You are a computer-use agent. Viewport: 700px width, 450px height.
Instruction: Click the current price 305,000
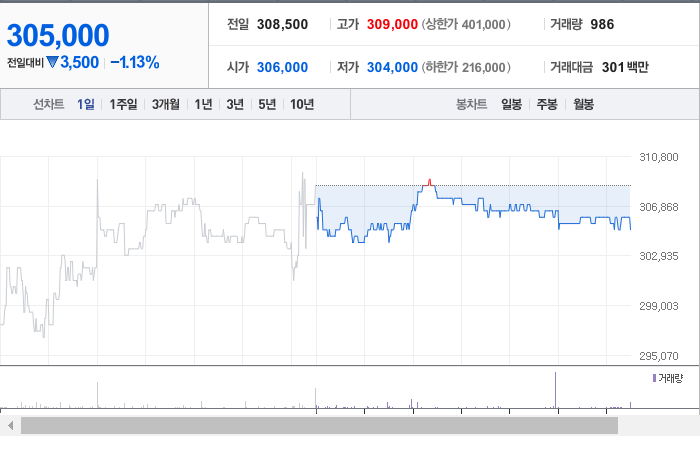[58, 35]
